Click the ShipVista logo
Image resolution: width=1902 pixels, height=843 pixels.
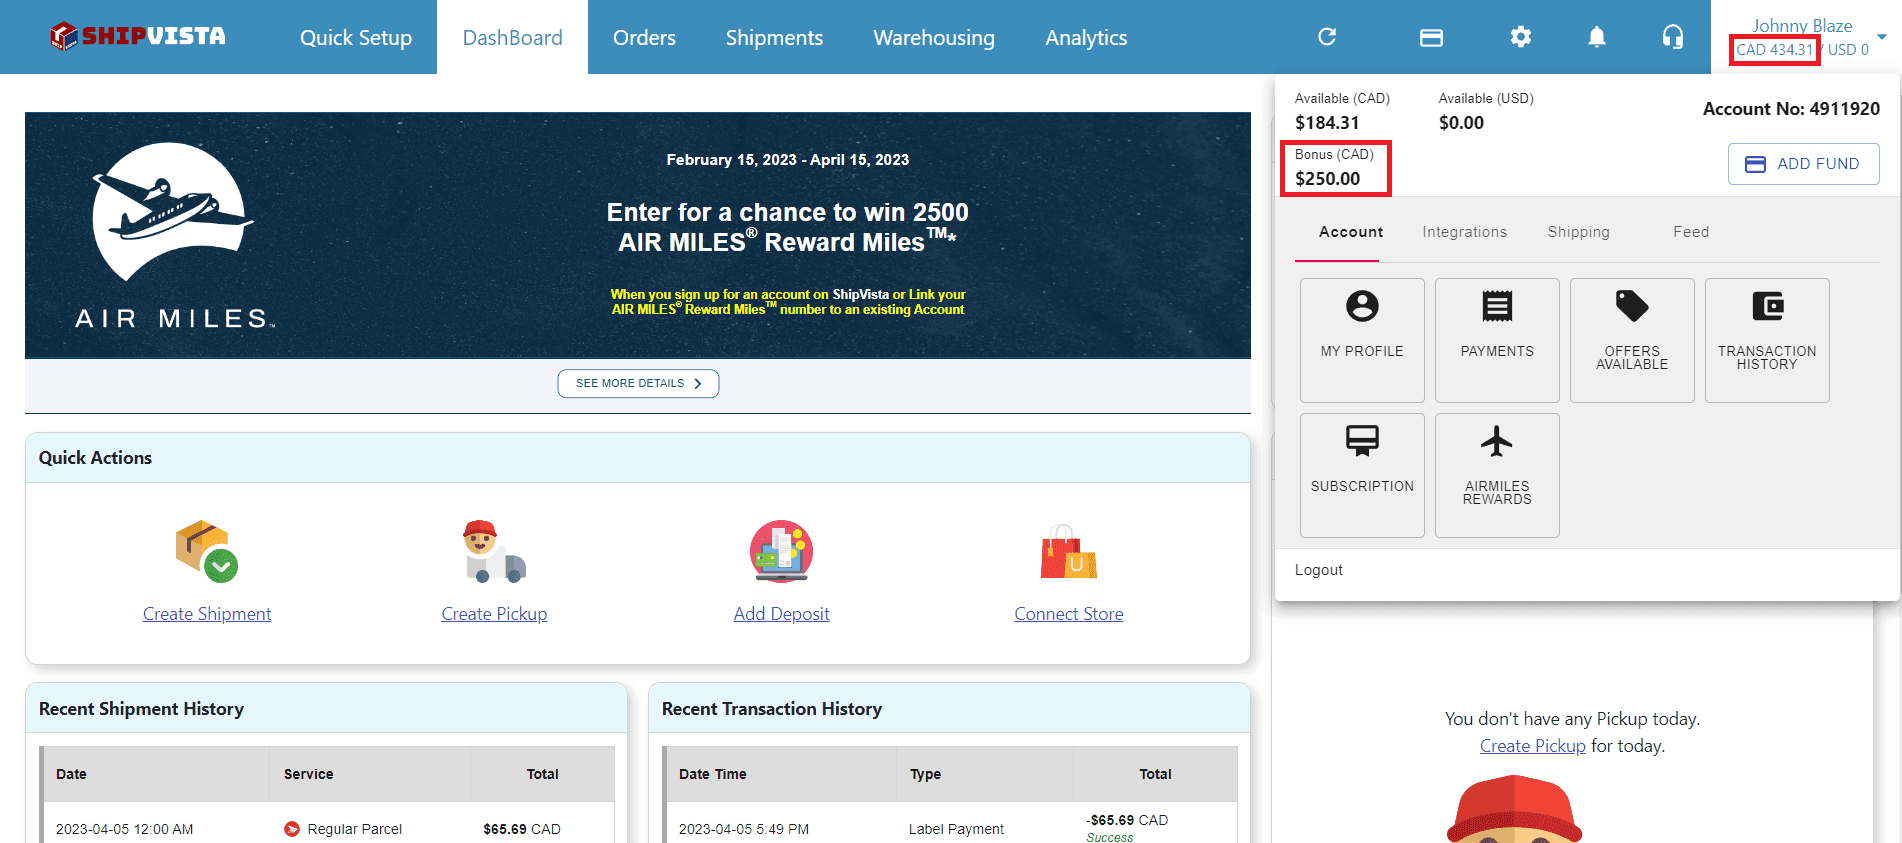138,36
